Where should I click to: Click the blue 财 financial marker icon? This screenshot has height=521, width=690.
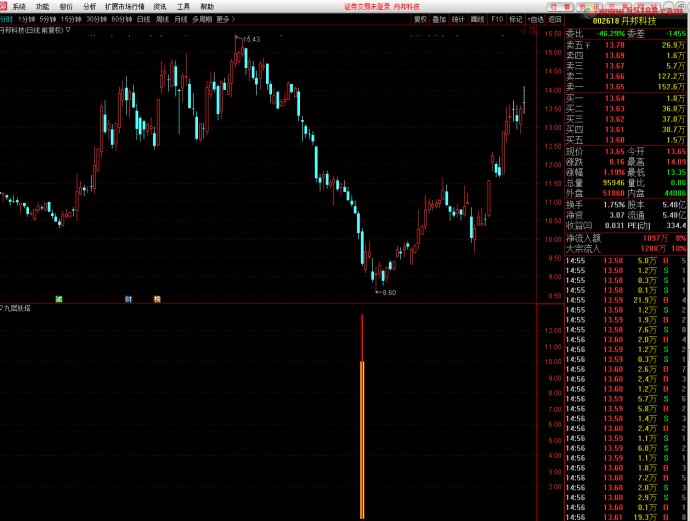coord(128,299)
